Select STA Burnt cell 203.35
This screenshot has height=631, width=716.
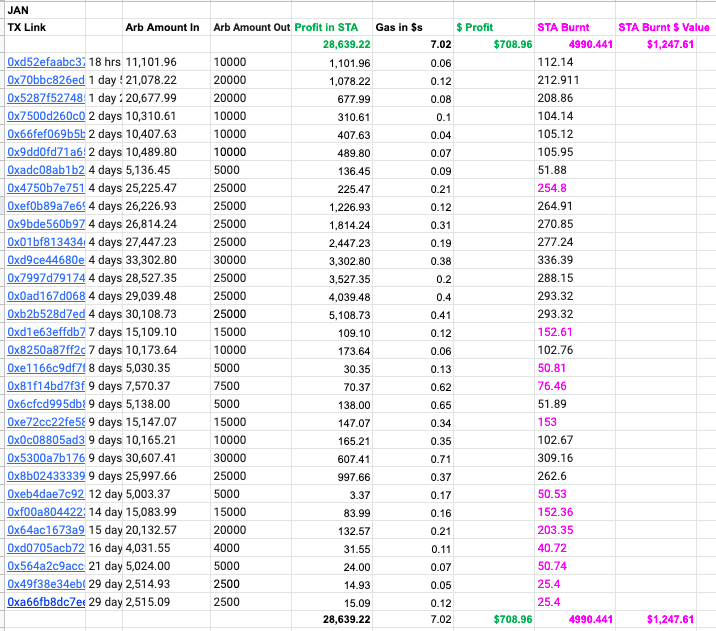point(574,530)
